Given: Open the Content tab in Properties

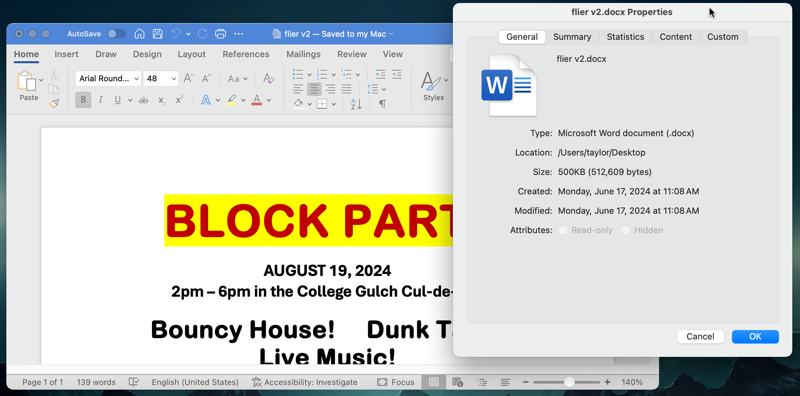Looking at the screenshot, I should pyautogui.click(x=676, y=37).
